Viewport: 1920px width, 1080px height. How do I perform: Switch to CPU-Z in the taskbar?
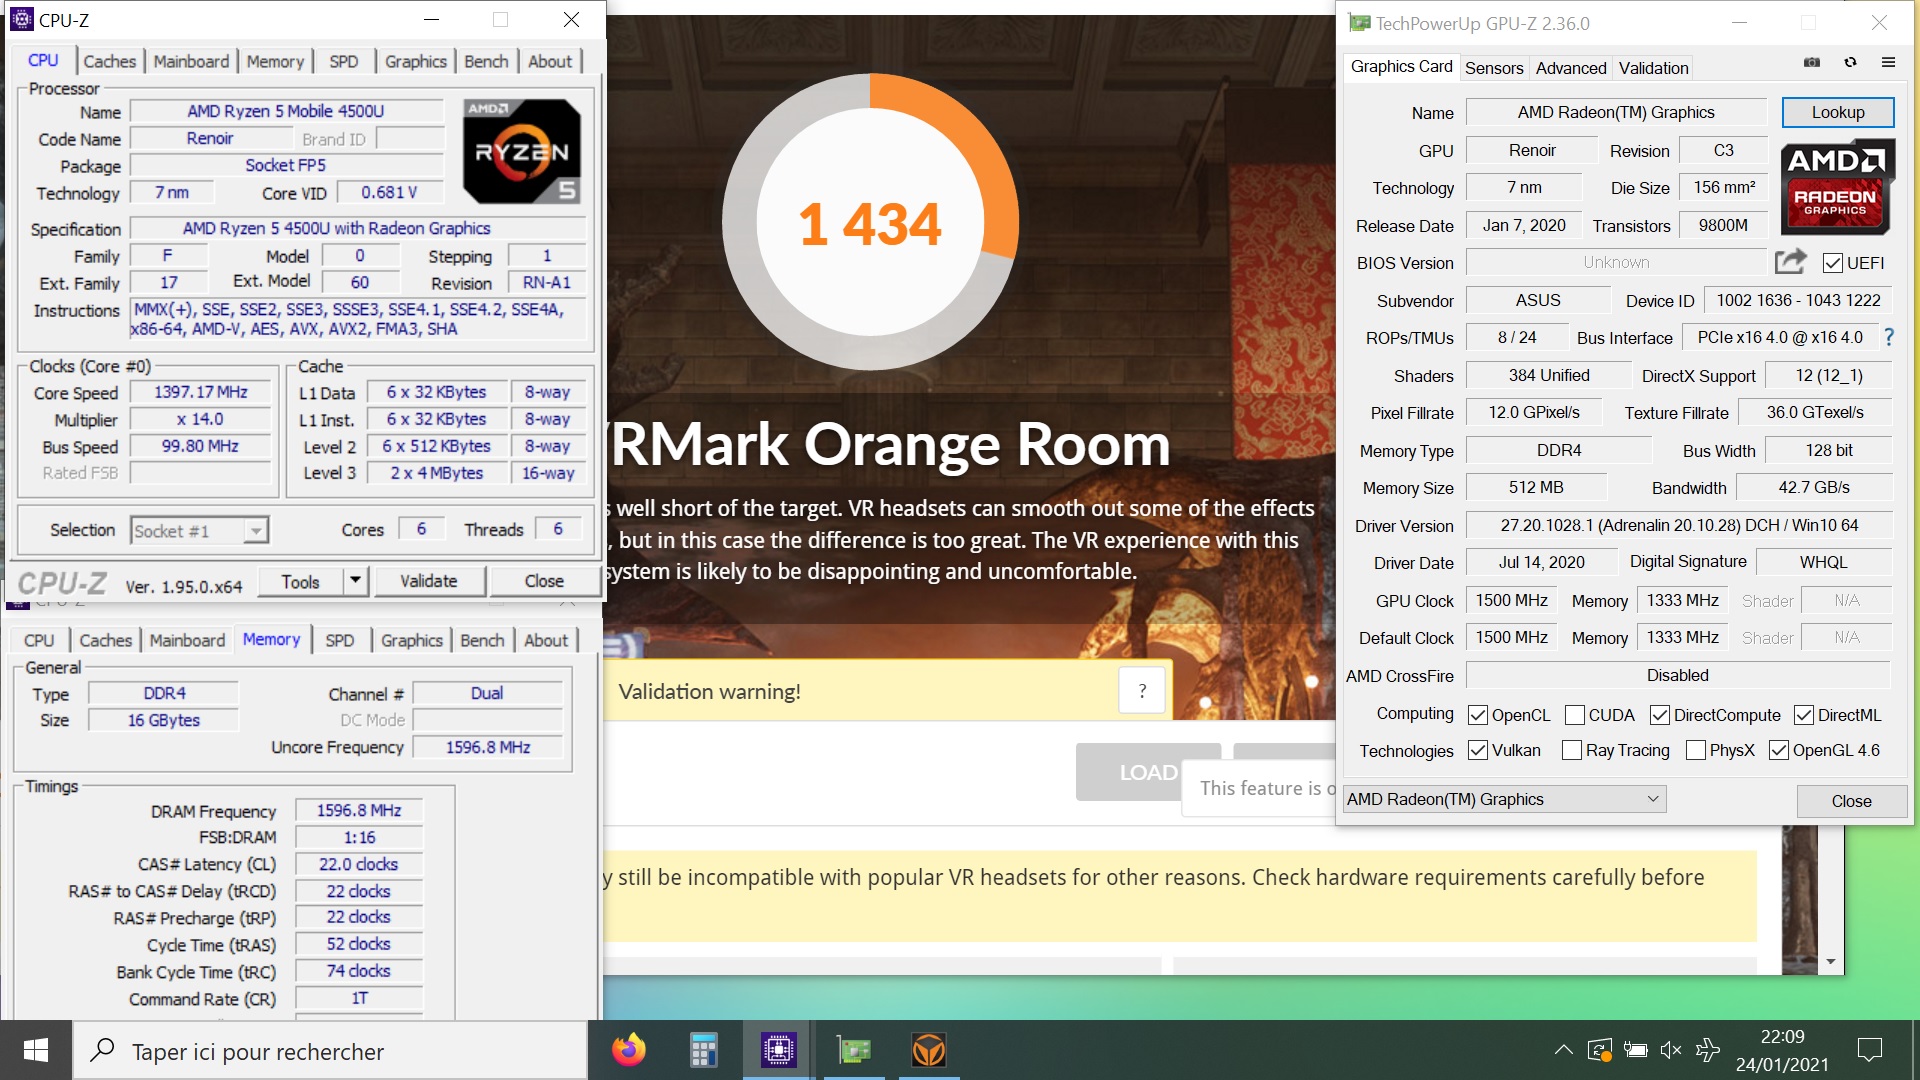click(778, 1050)
